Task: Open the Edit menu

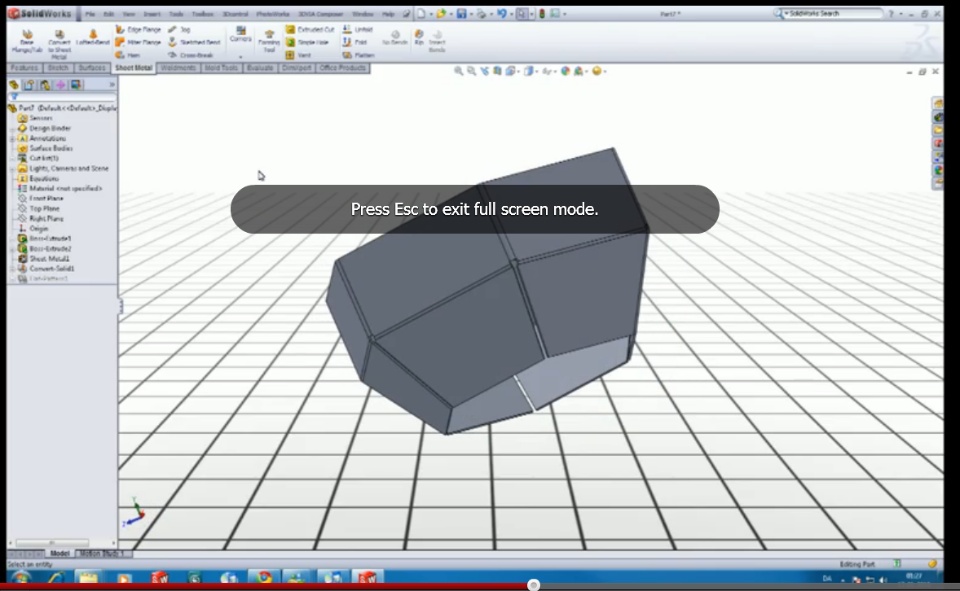Action: (x=109, y=13)
